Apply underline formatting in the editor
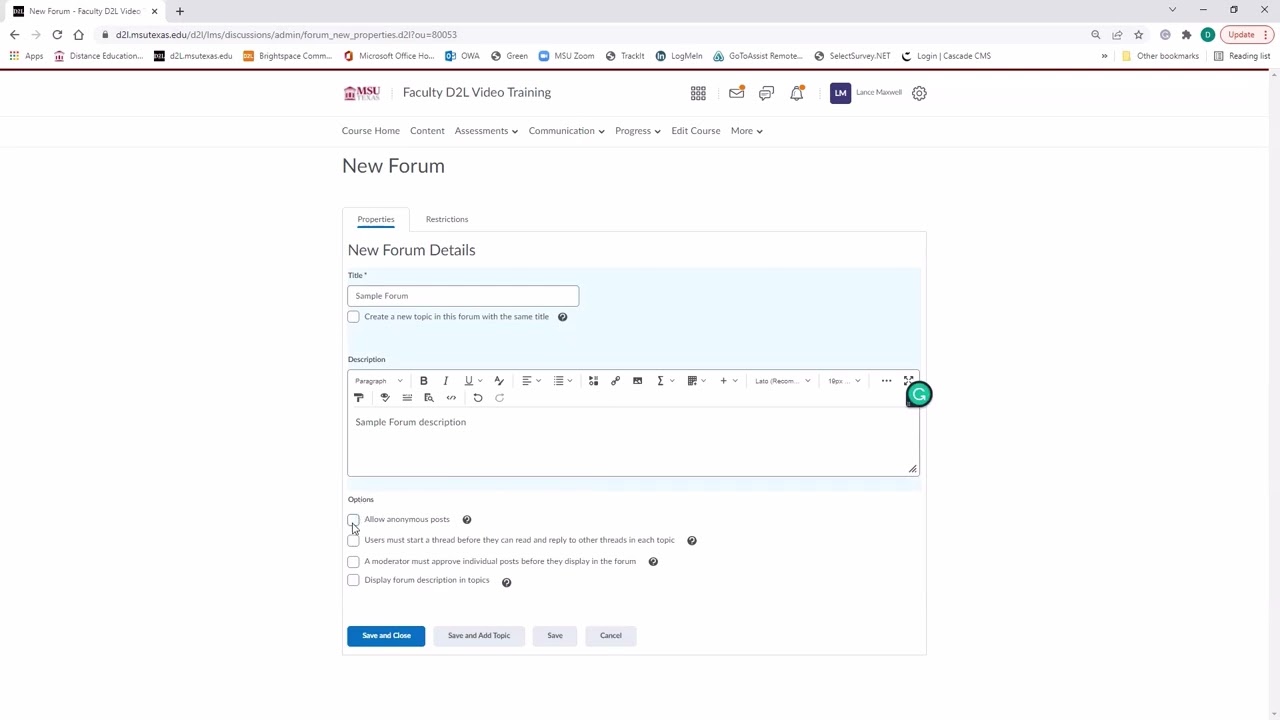 tap(467, 381)
